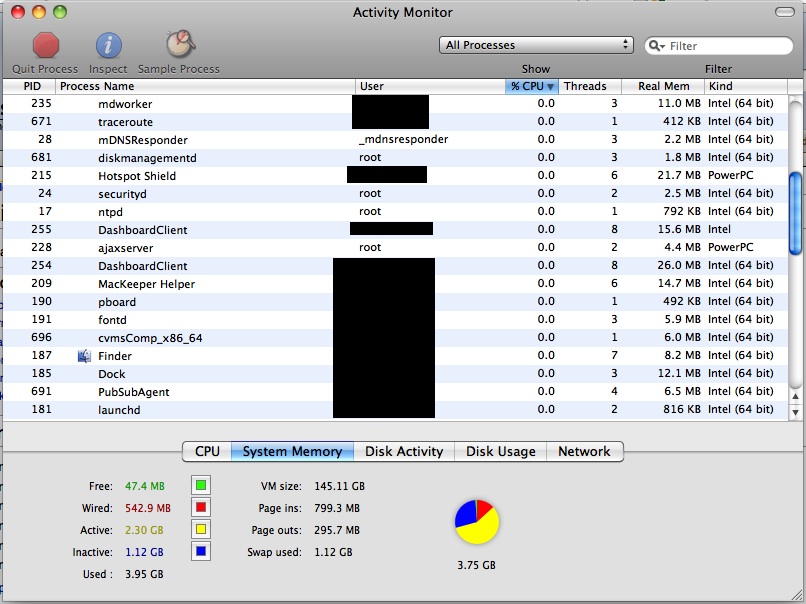This screenshot has width=806, height=604.
Task: Click the Sample Process icon
Action: [x=180, y=44]
